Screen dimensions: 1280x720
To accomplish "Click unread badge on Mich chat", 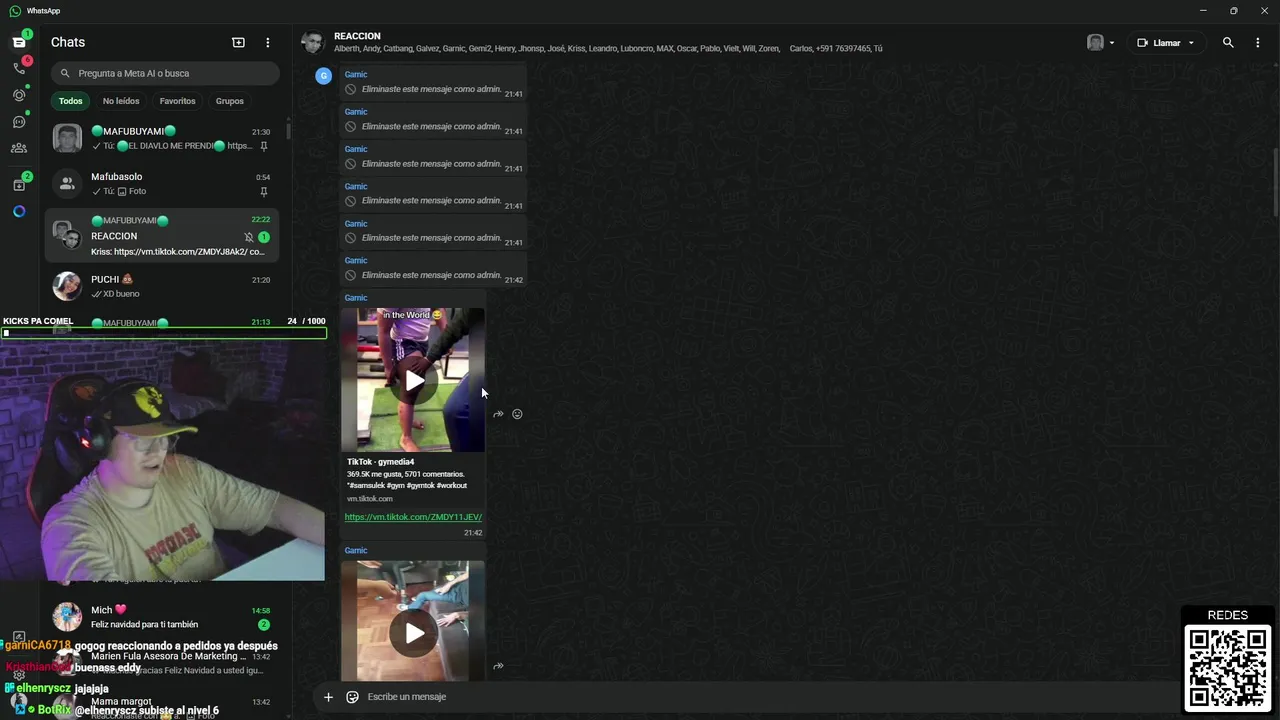I will click(264, 625).
